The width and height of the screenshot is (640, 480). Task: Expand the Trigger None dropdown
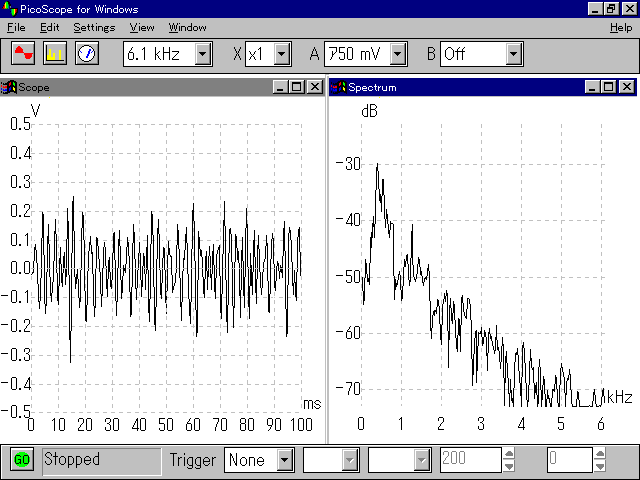coord(285,460)
